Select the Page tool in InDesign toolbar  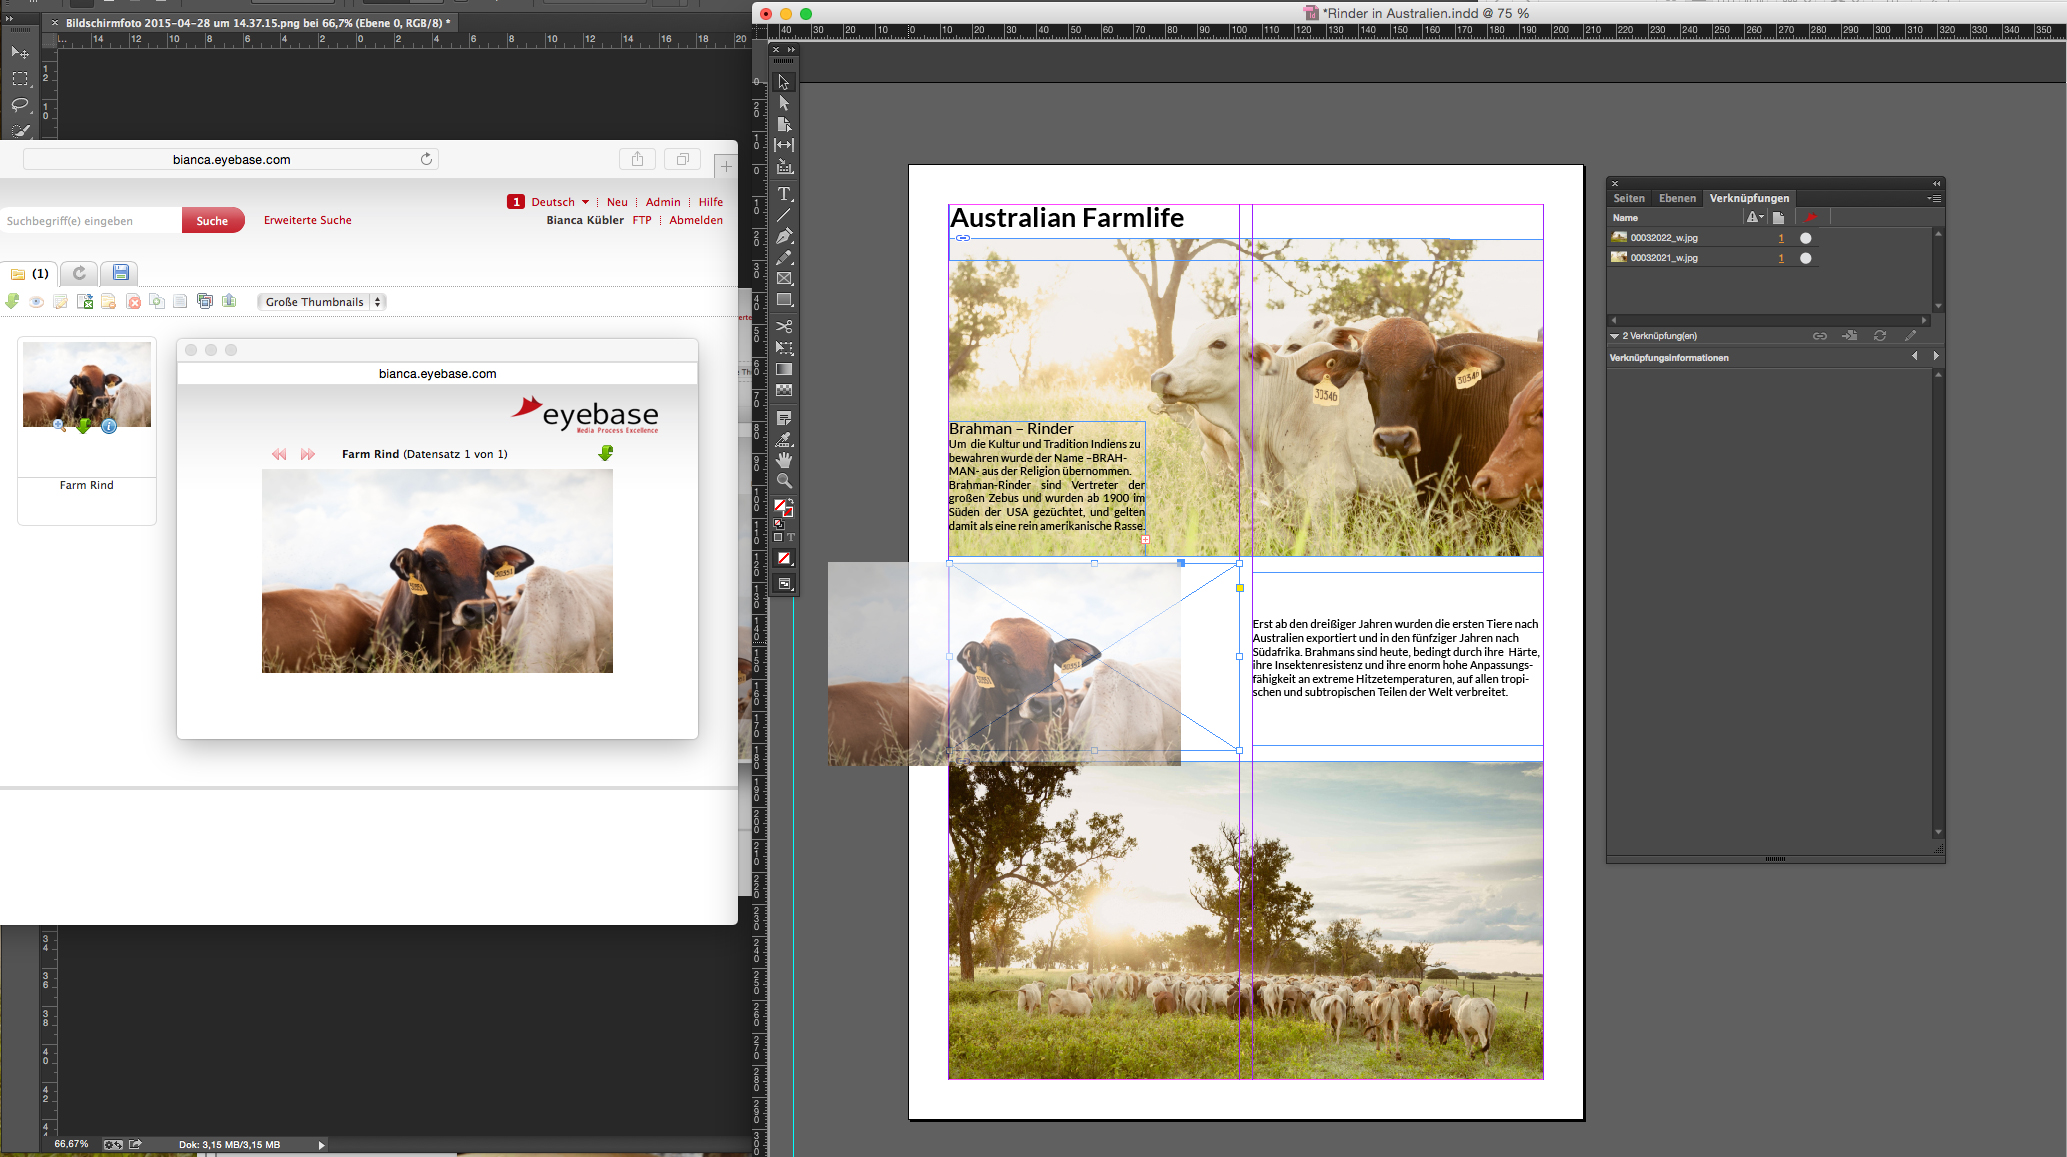coord(784,124)
